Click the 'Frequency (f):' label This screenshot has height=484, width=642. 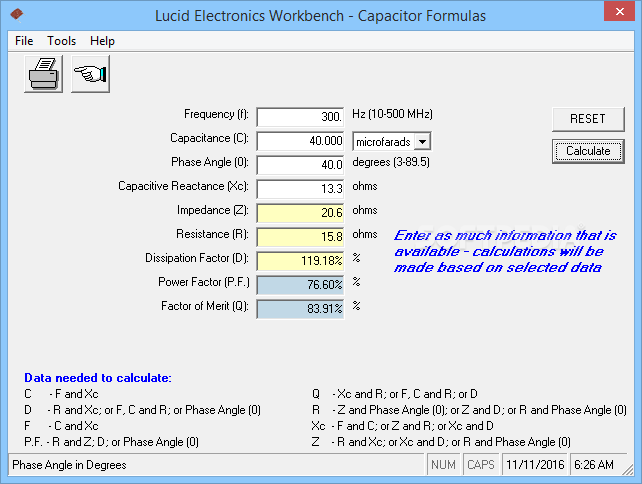coord(216,114)
